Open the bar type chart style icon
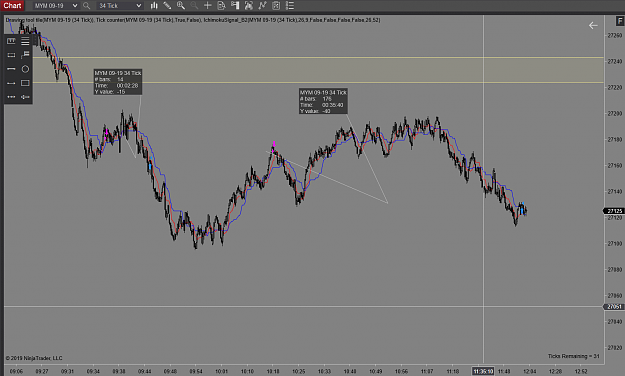Image resolution: width=625 pixels, height=376 pixels. [154, 6]
